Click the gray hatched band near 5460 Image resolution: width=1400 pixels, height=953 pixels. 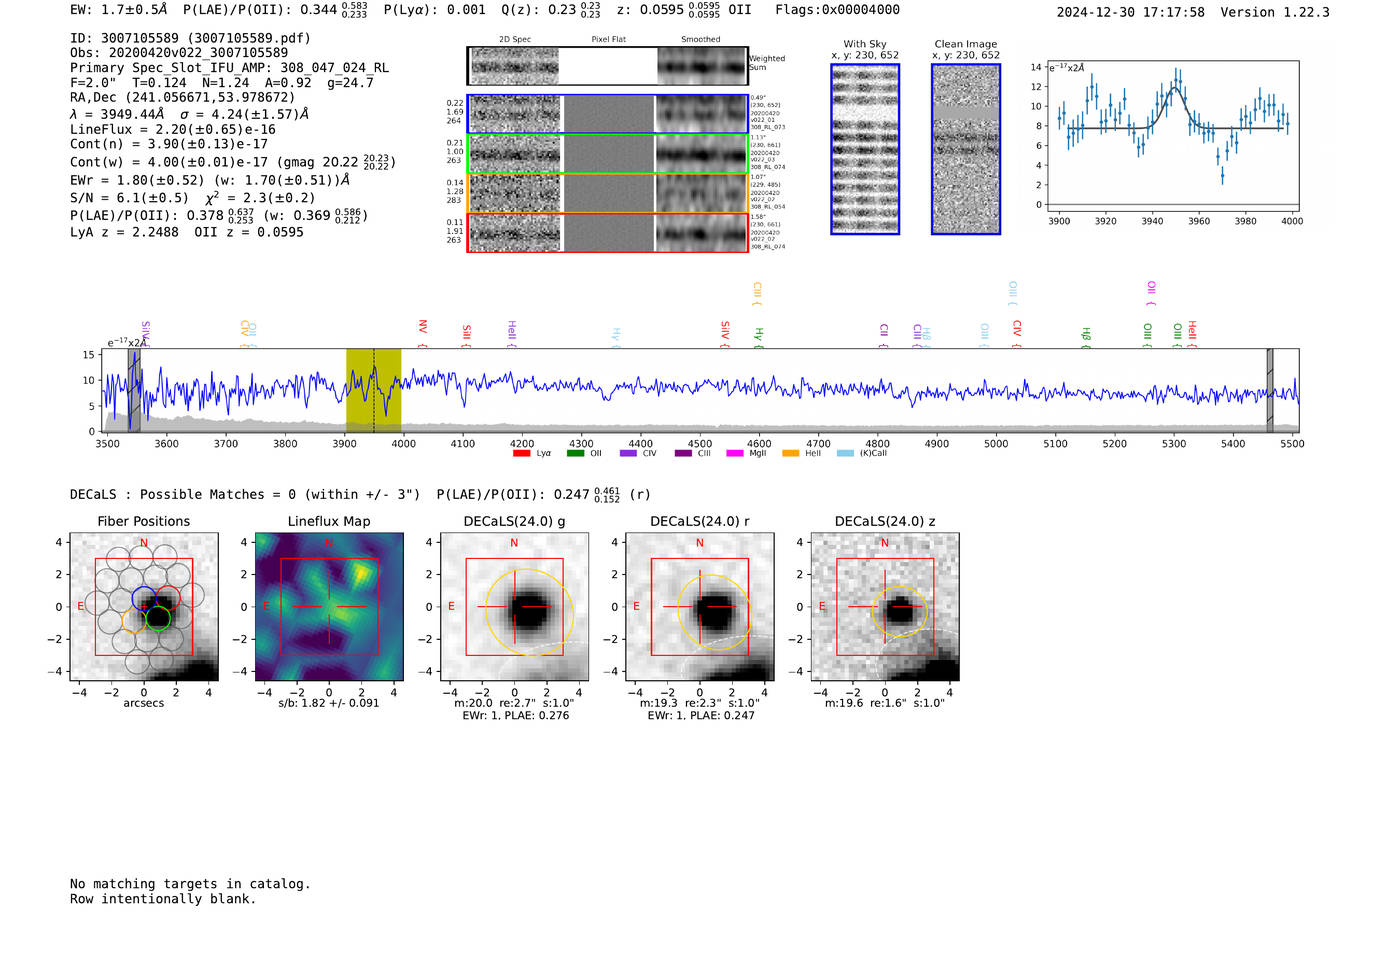[x=1270, y=390]
